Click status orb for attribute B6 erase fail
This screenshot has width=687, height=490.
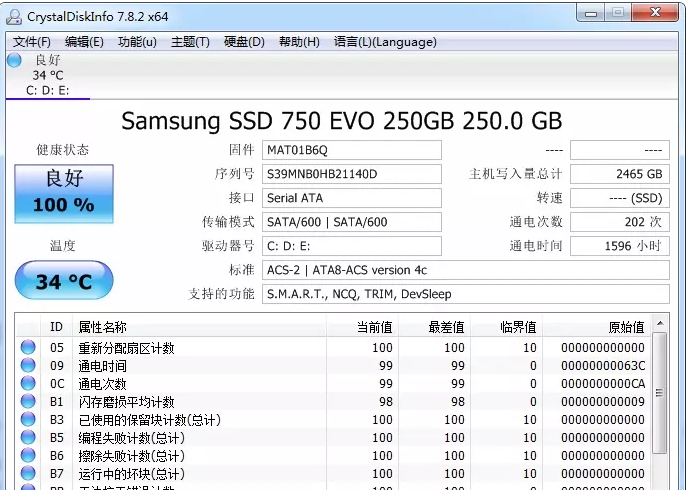[x=28, y=456]
